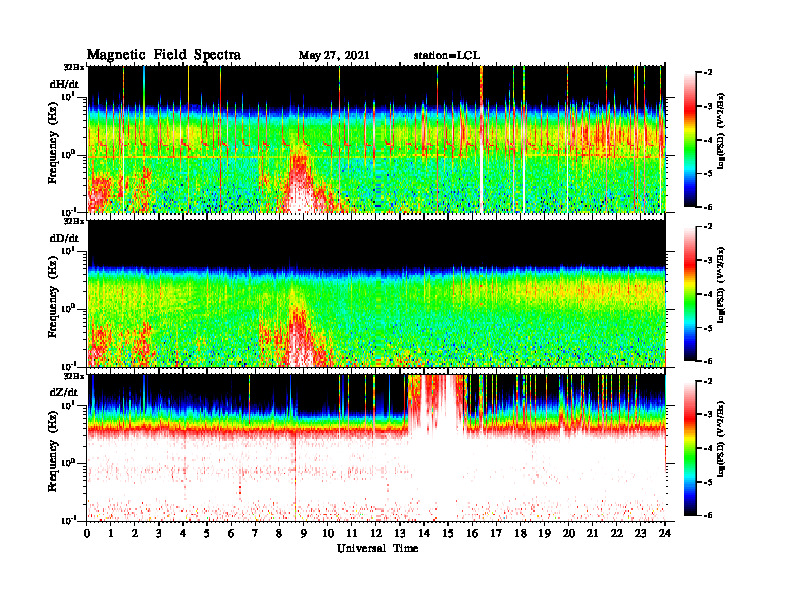Click the hour 6 tick label

coord(231,533)
